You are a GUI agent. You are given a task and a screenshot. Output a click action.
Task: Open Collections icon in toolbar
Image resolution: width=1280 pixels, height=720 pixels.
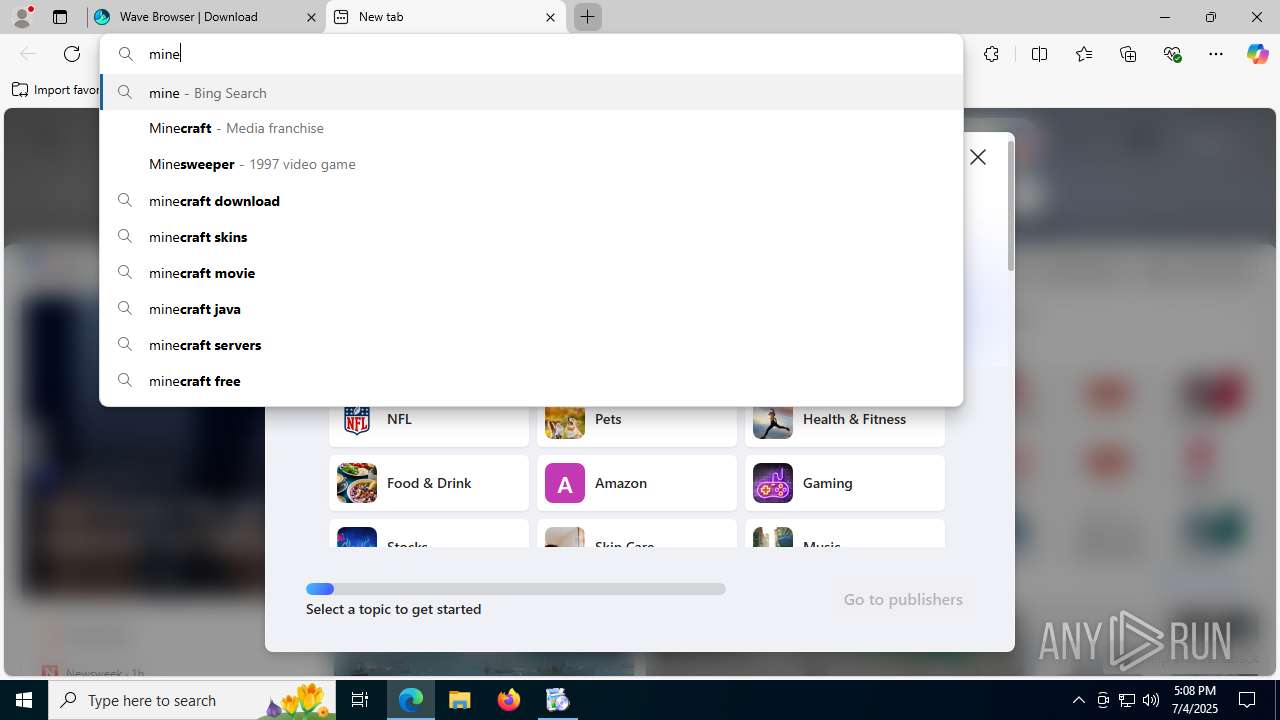coord(1128,54)
